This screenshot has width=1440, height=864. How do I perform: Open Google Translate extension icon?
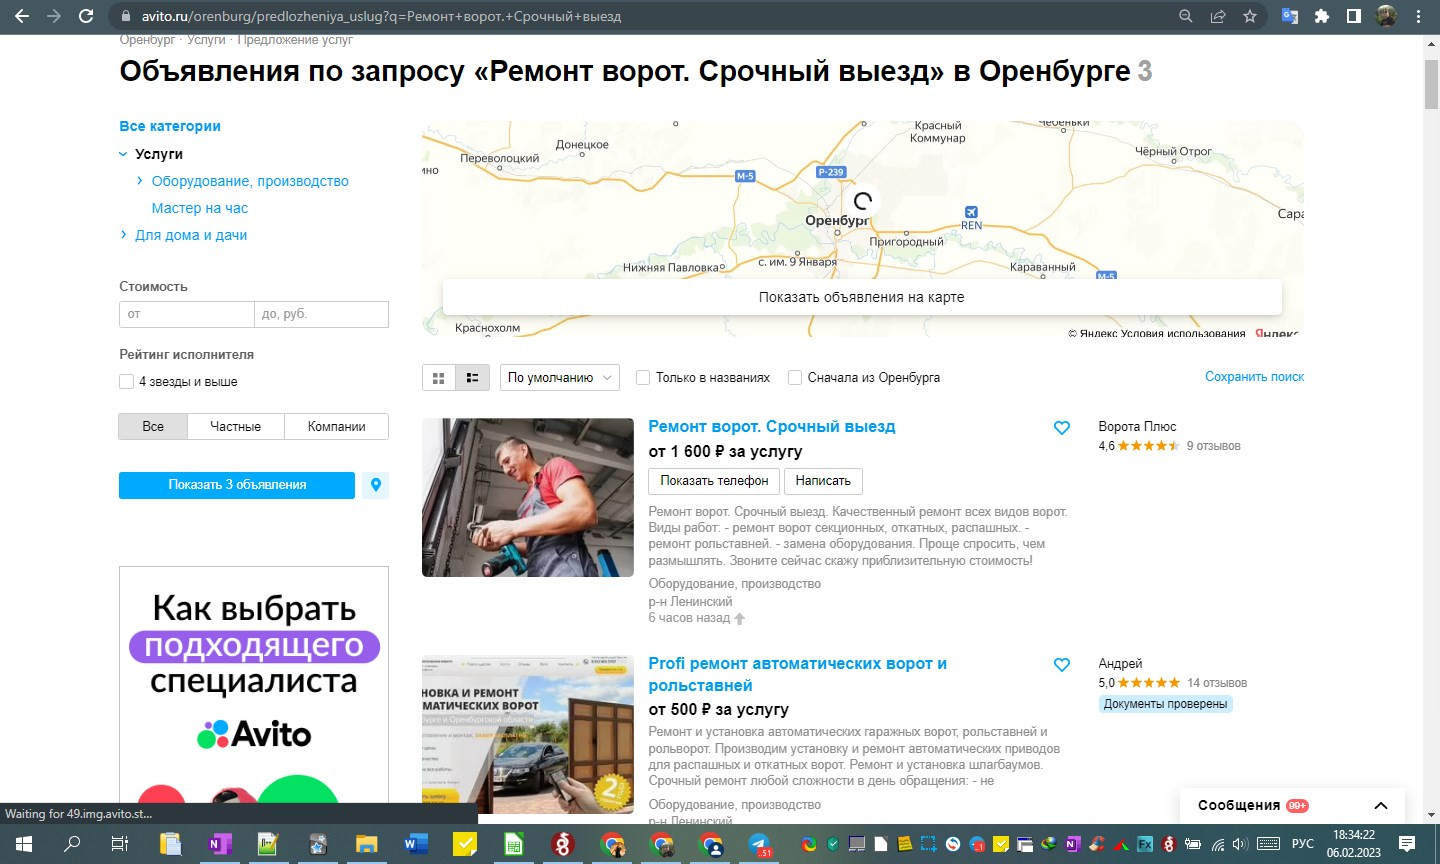pyautogui.click(x=1290, y=16)
